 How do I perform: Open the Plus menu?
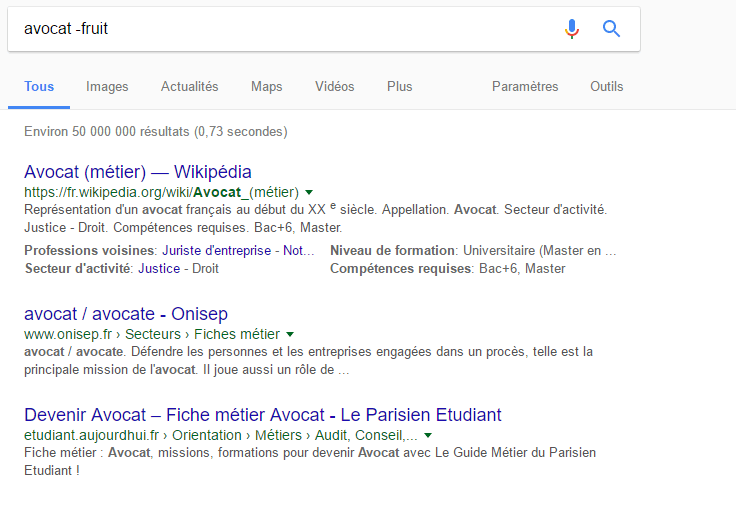pos(399,86)
